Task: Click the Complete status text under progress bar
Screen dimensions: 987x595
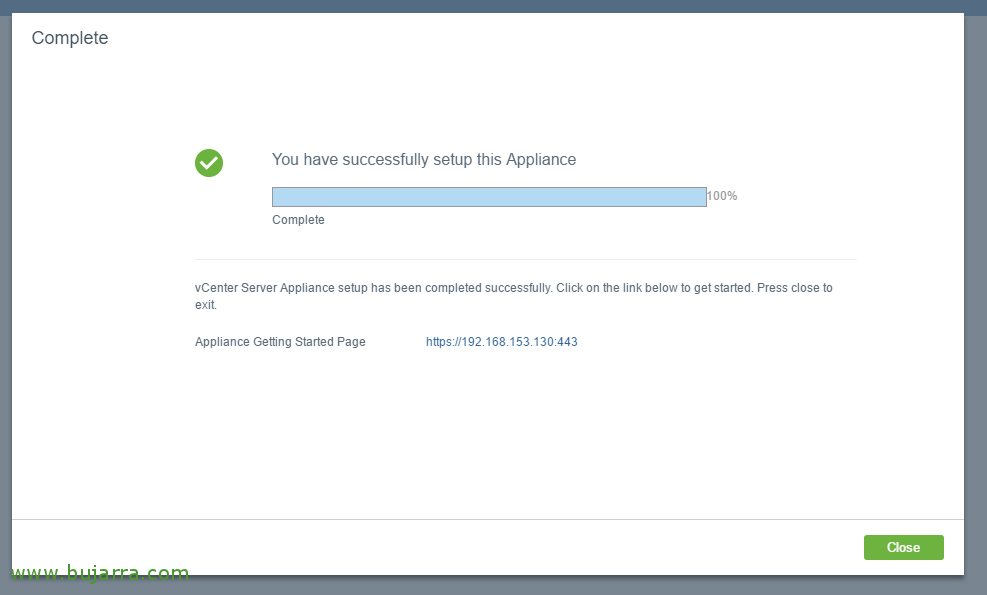Action: point(298,220)
